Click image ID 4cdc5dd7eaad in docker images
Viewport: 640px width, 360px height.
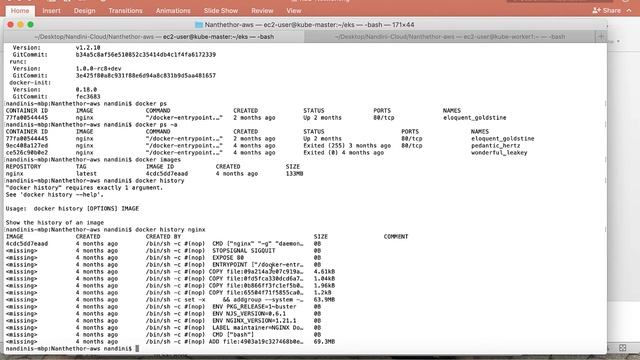167,173
